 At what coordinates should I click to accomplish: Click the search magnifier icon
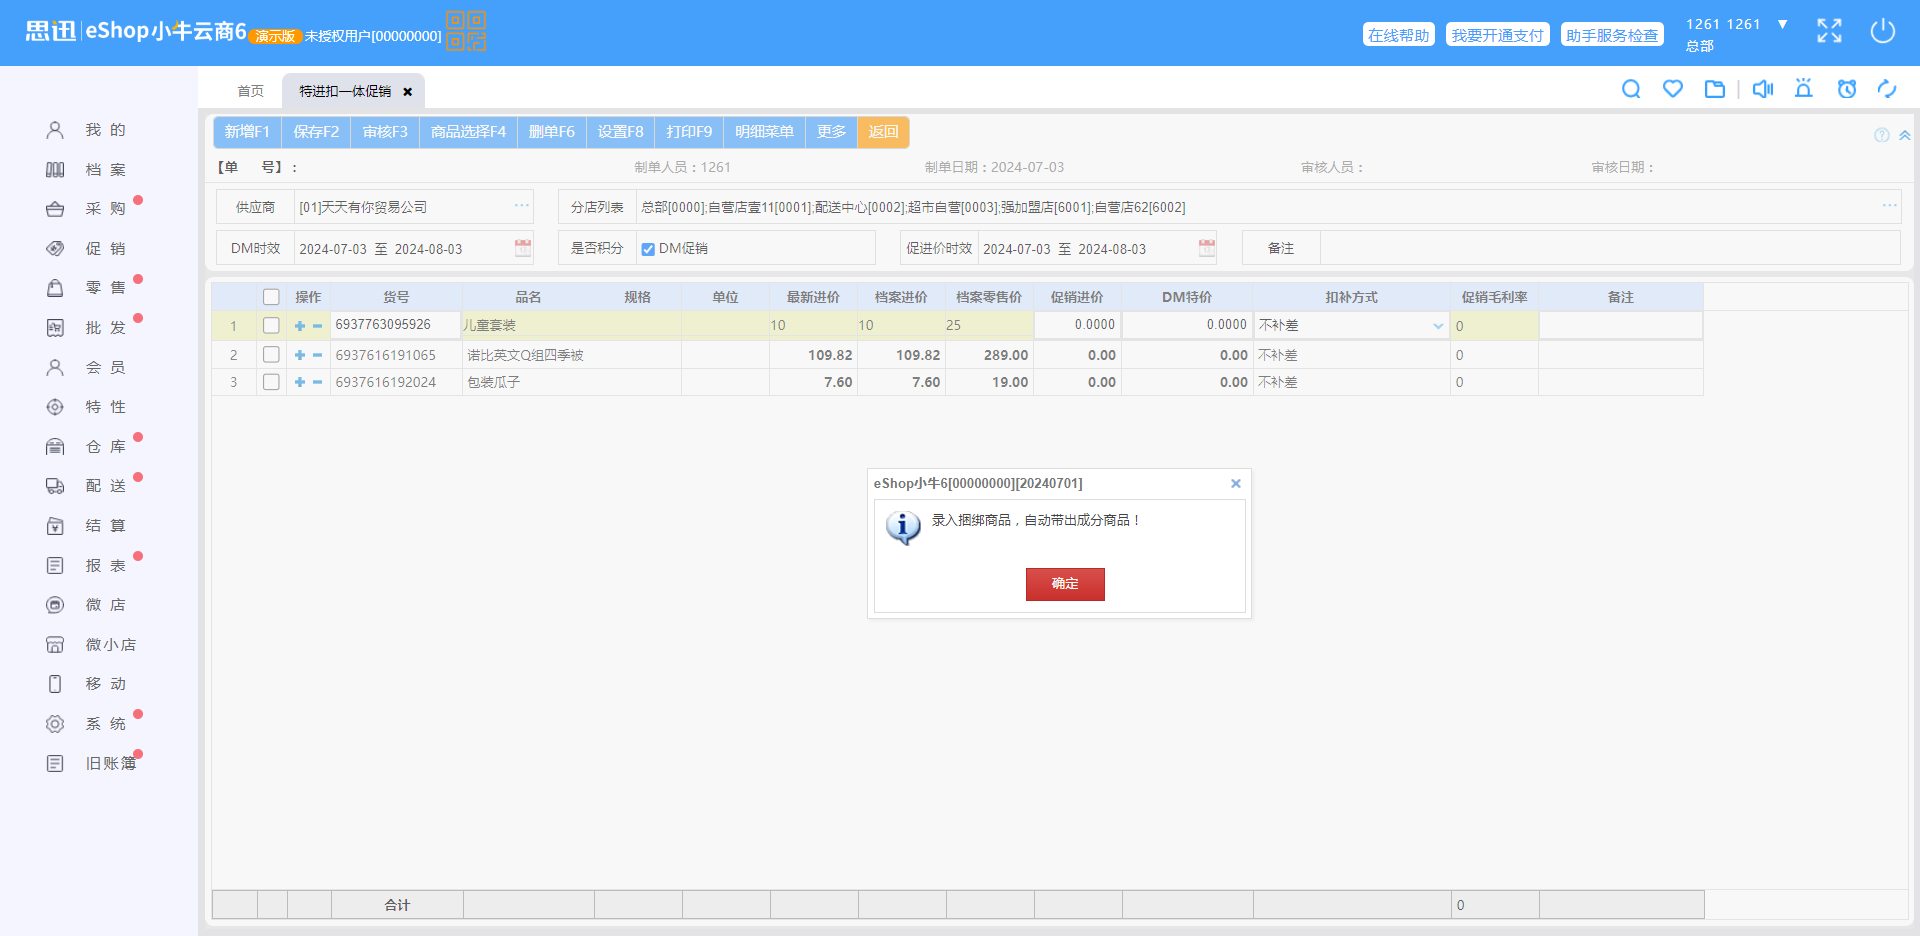tap(1631, 89)
